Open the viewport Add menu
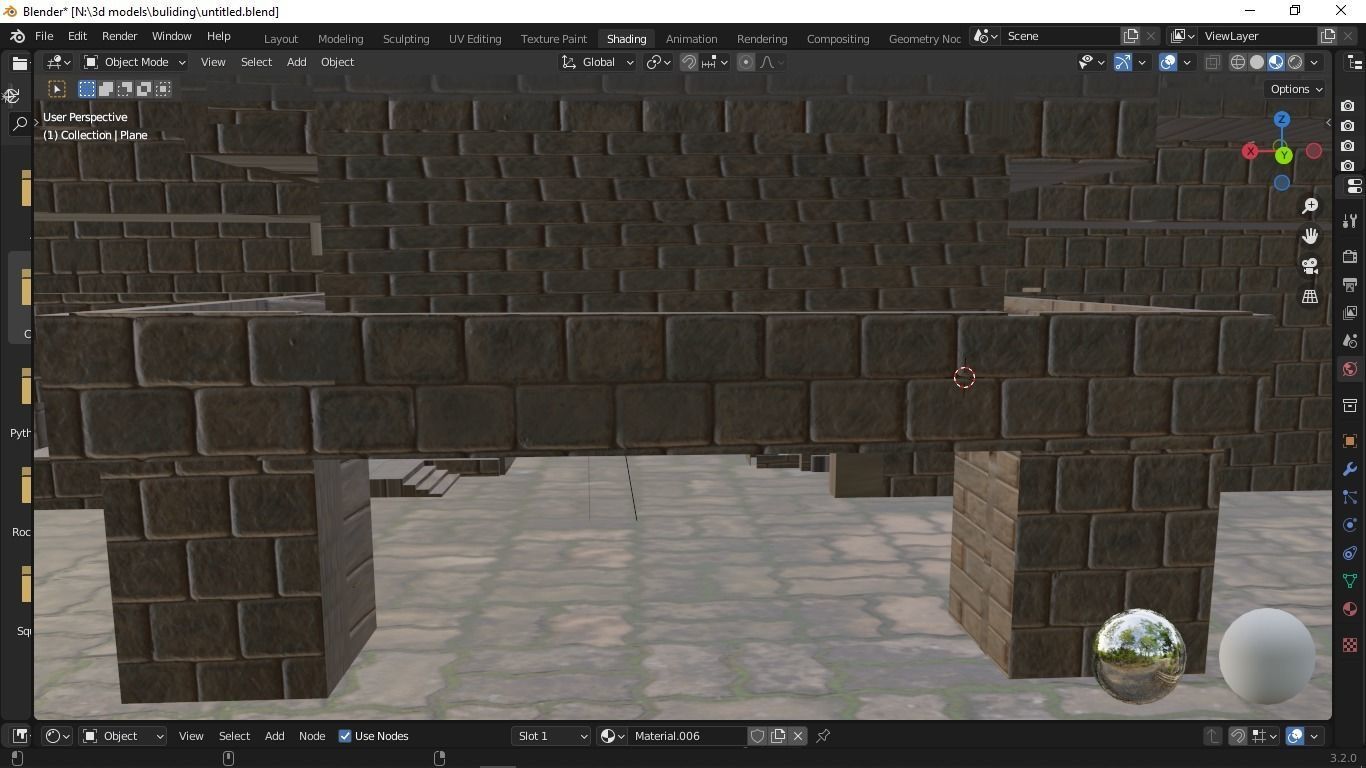This screenshot has height=768, width=1366. point(296,62)
